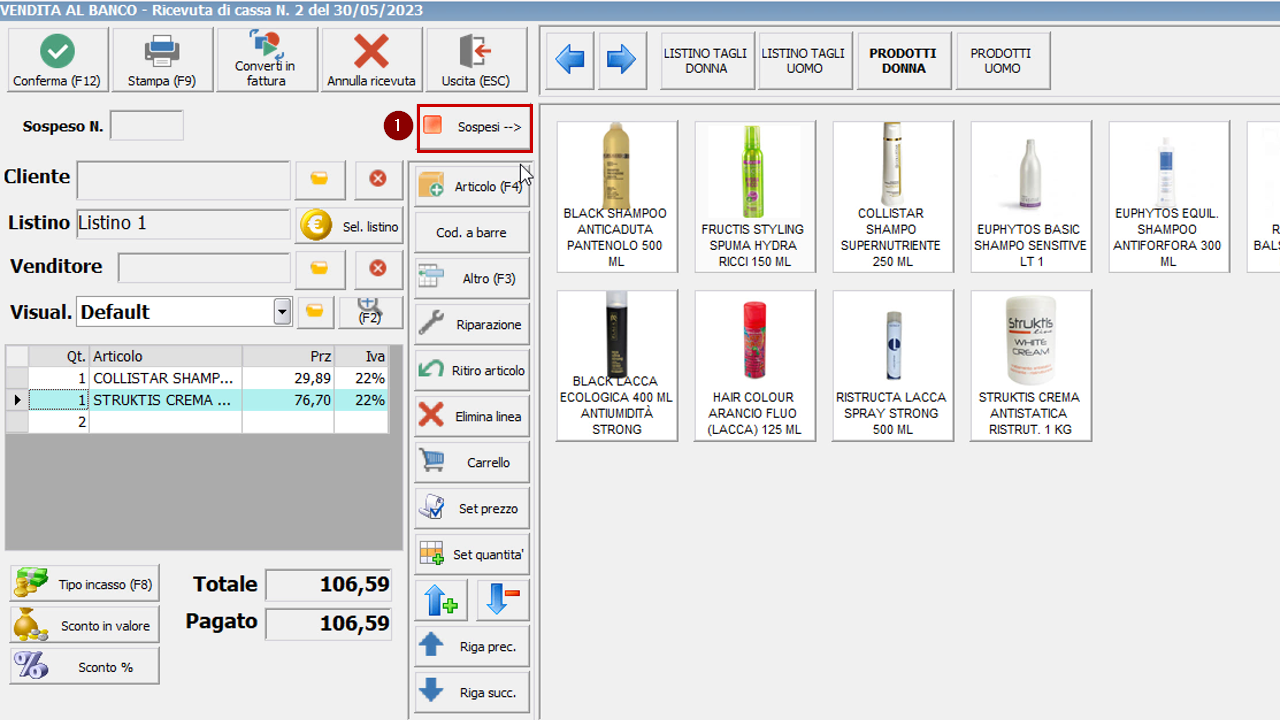Select the STRUKTIS CREMA ... row
Screen dimensions: 1280x720
coord(197,400)
